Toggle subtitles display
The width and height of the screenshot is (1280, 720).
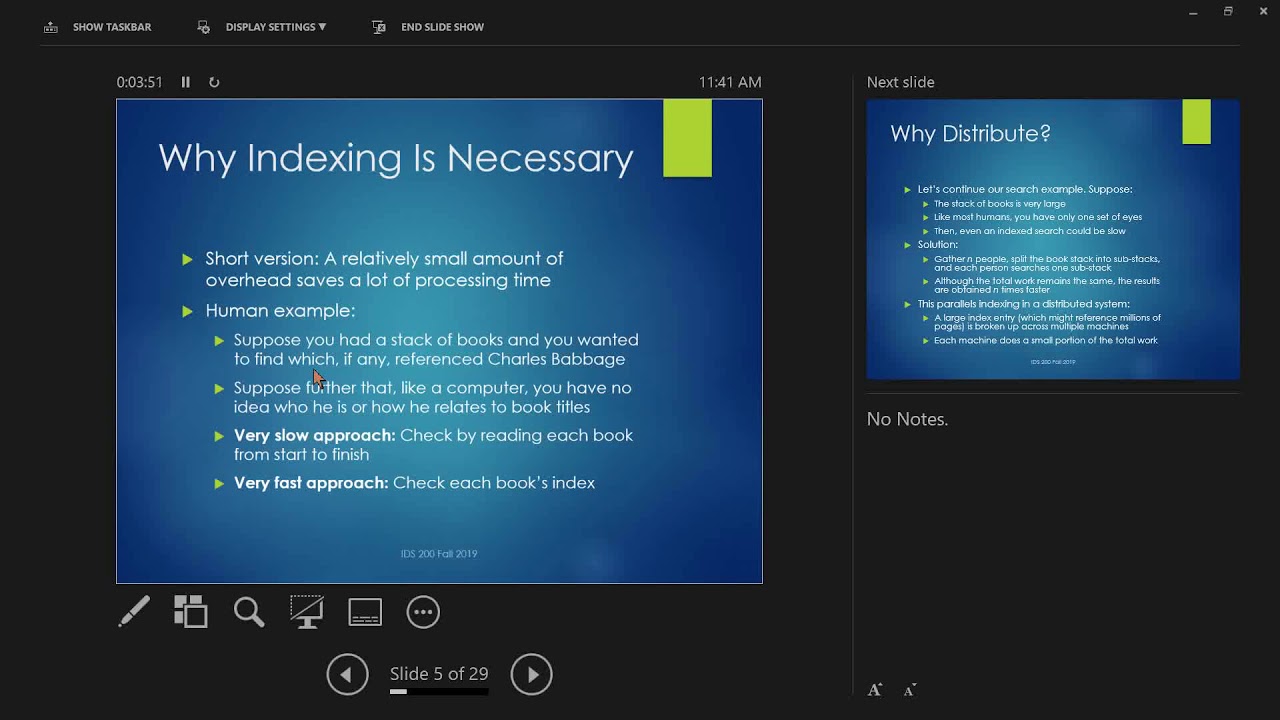(365, 612)
